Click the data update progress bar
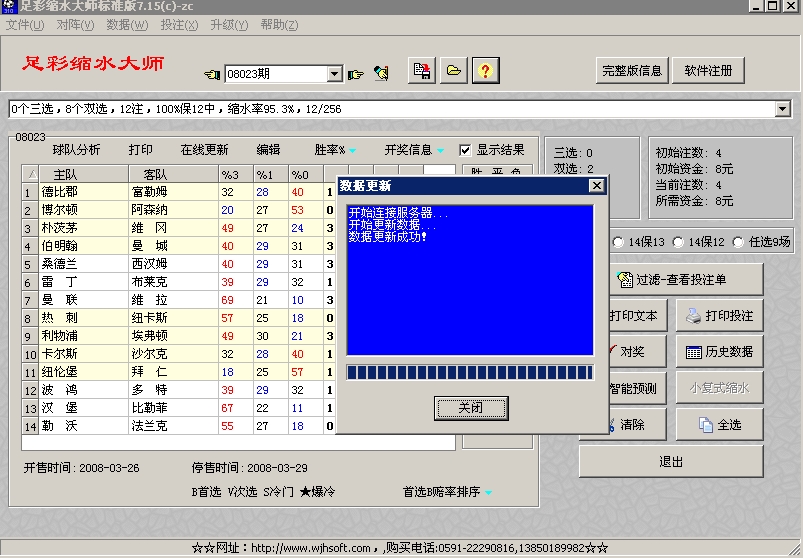 pos(470,373)
